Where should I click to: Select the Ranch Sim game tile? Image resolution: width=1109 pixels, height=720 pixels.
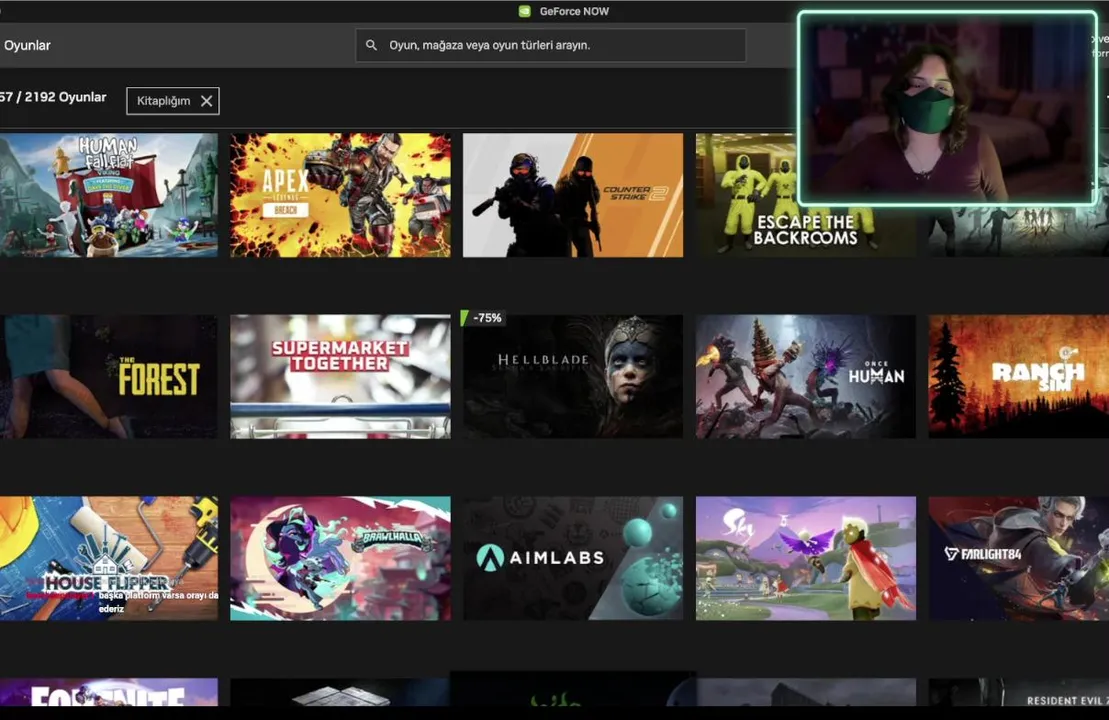point(1018,376)
